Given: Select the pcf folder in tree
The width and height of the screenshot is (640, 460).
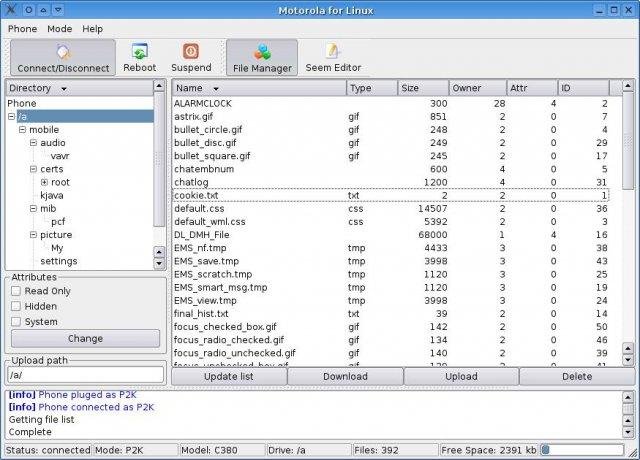Looking at the screenshot, I should [x=58, y=222].
